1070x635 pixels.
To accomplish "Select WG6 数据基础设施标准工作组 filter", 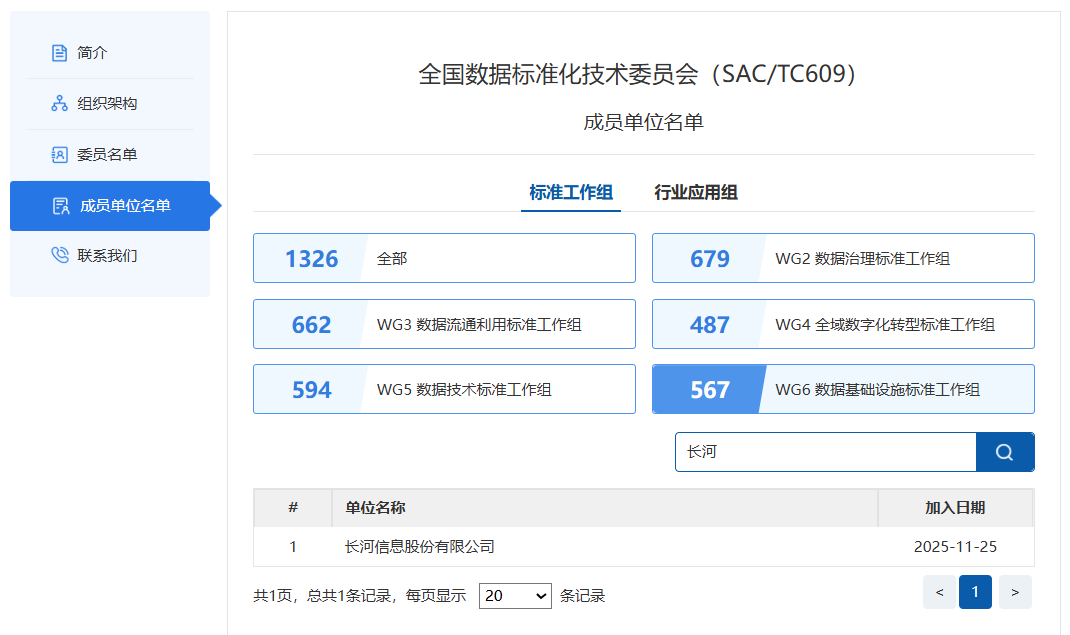I will [x=843, y=389].
